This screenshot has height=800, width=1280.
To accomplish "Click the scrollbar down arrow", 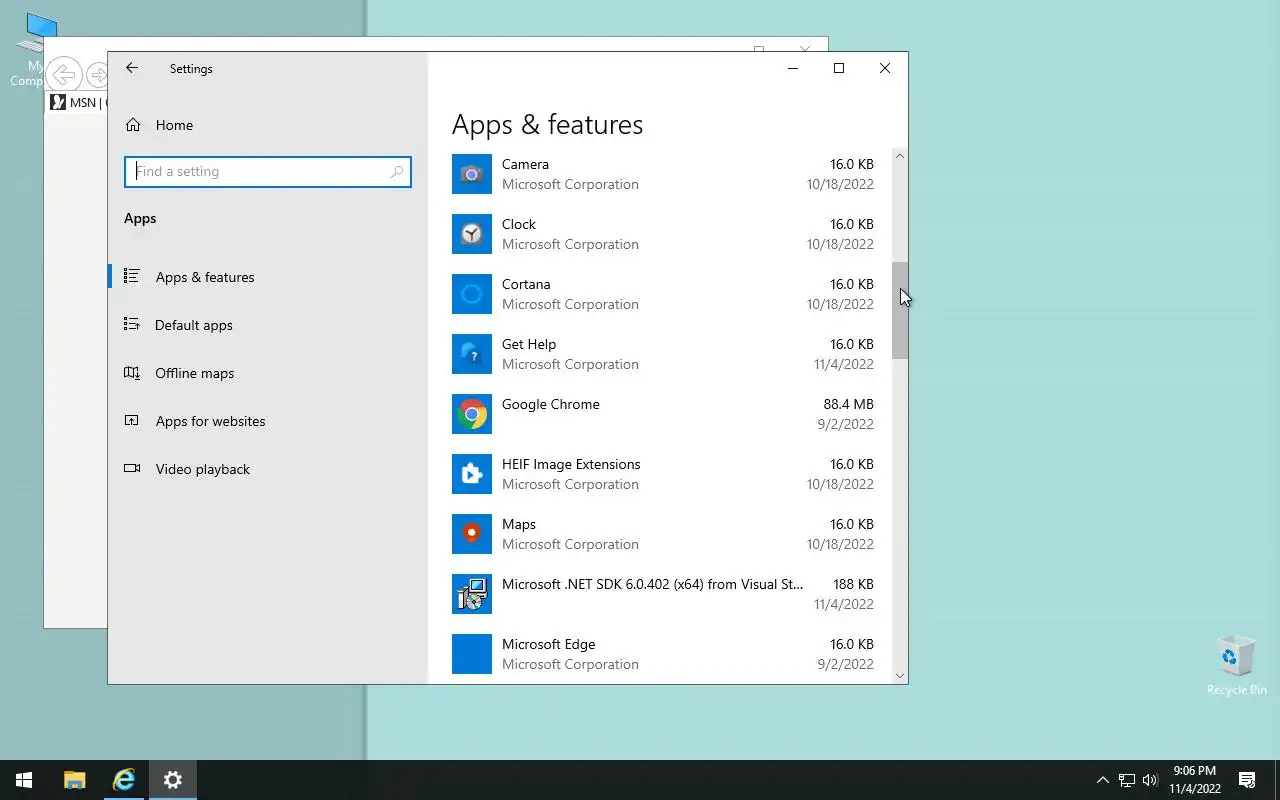I will [x=900, y=676].
